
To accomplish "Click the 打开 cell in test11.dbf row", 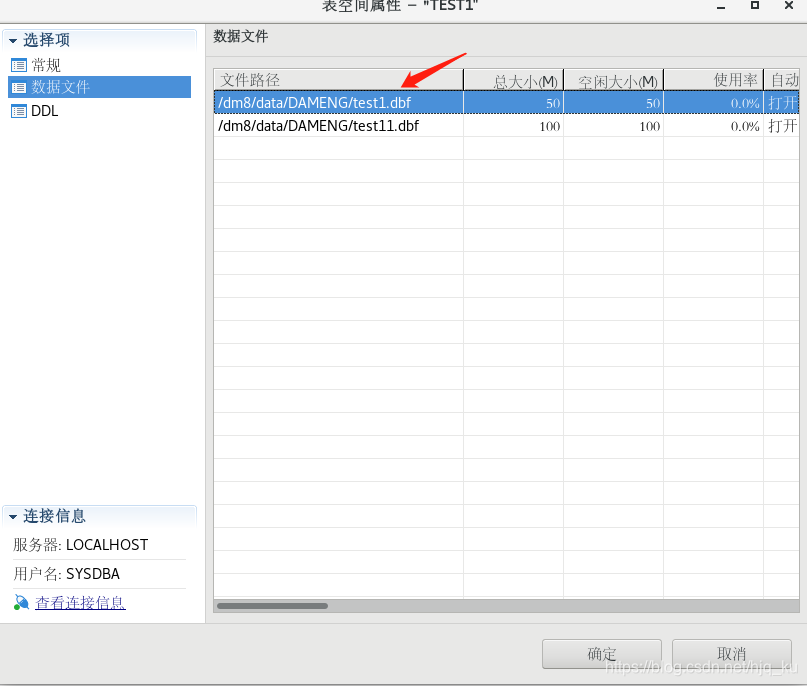I will click(782, 126).
